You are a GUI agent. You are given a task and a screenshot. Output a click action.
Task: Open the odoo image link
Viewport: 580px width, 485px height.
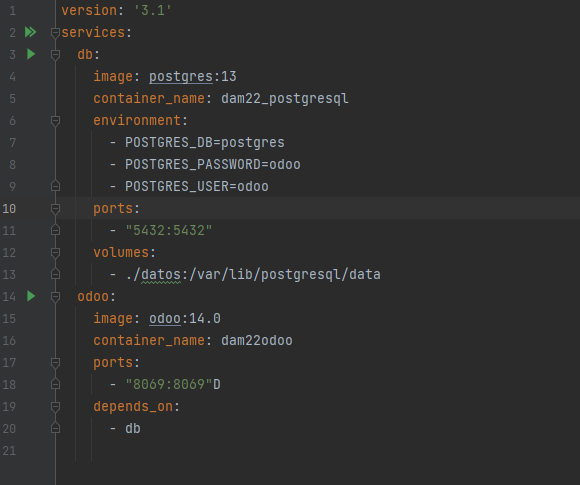[x=165, y=319]
